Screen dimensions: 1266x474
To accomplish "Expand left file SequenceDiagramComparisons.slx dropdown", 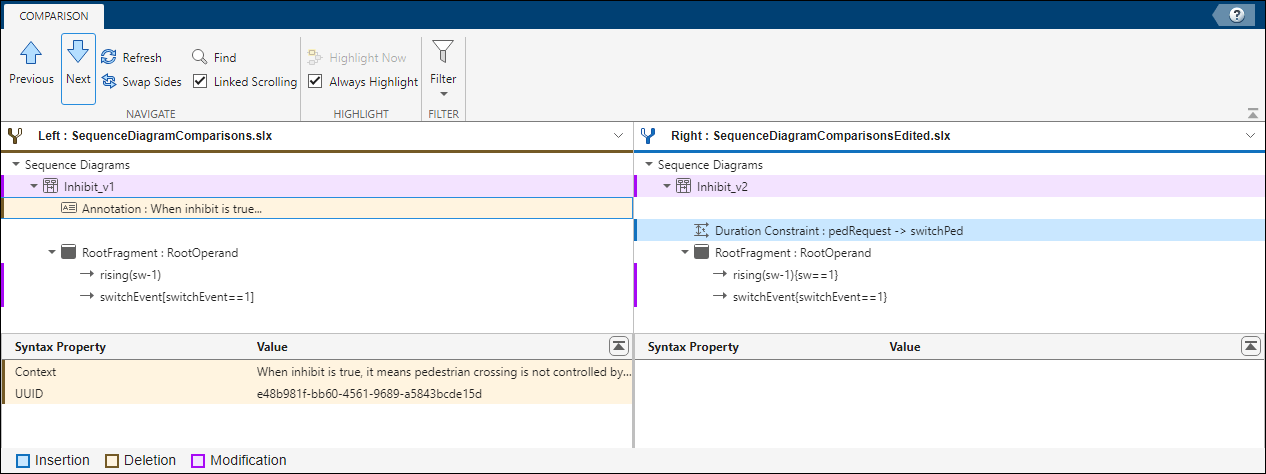I will 618,135.
